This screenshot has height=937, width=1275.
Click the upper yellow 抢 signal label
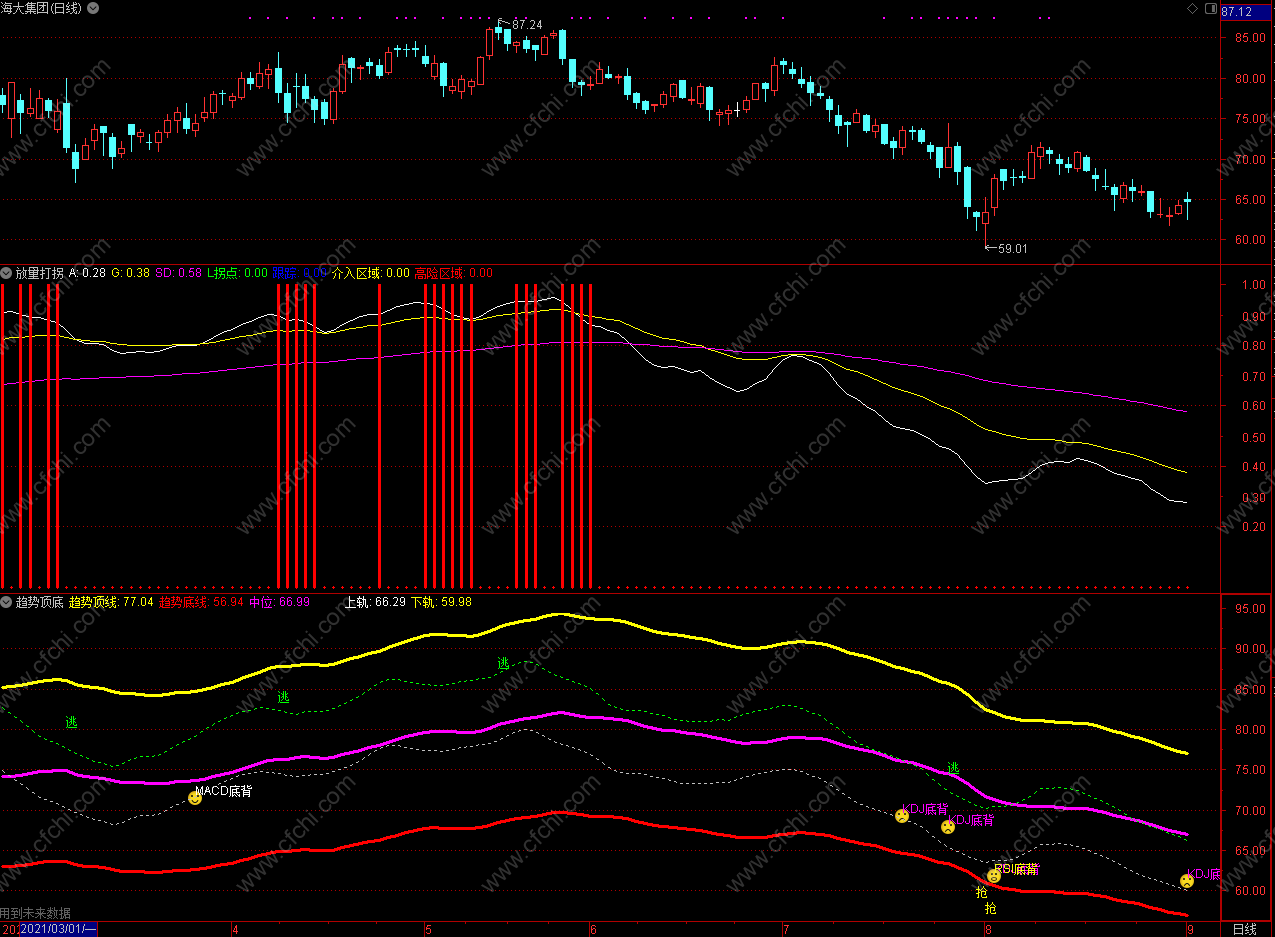coord(981,892)
